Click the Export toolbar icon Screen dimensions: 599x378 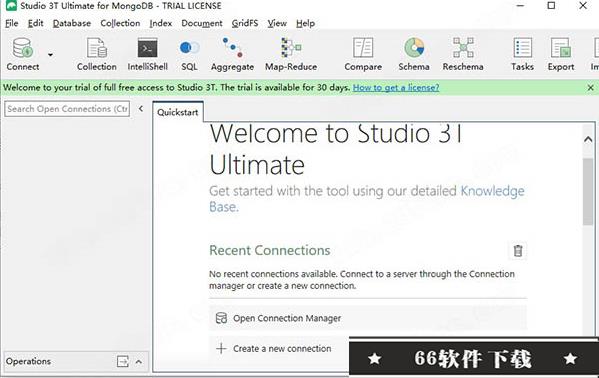point(561,54)
